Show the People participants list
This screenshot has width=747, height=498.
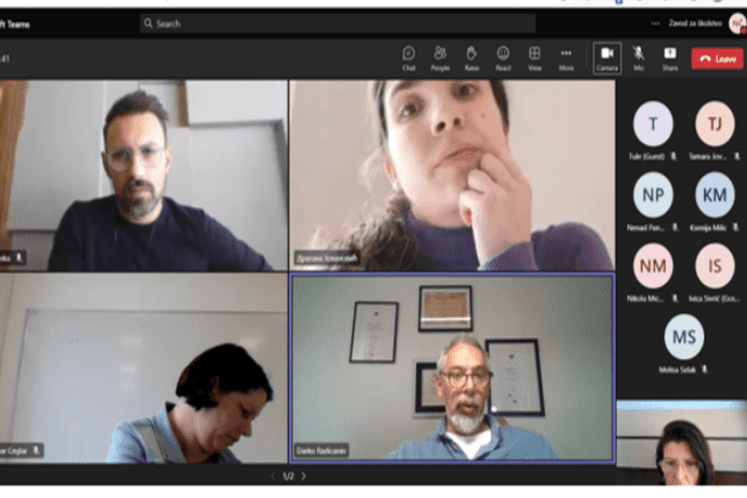click(440, 56)
